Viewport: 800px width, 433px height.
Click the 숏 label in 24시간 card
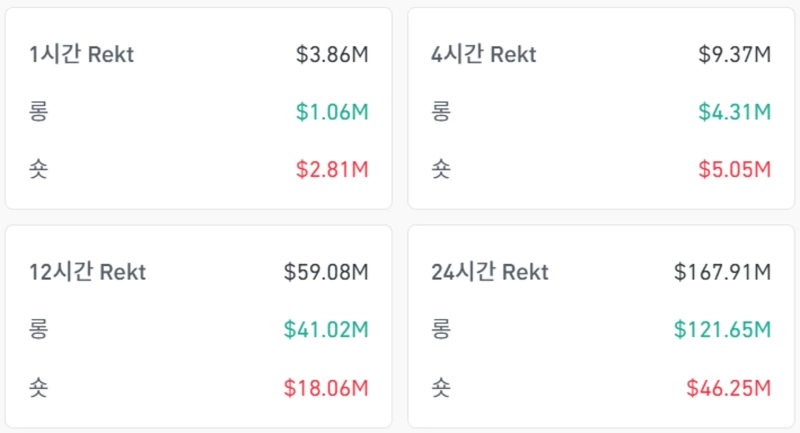click(x=441, y=386)
